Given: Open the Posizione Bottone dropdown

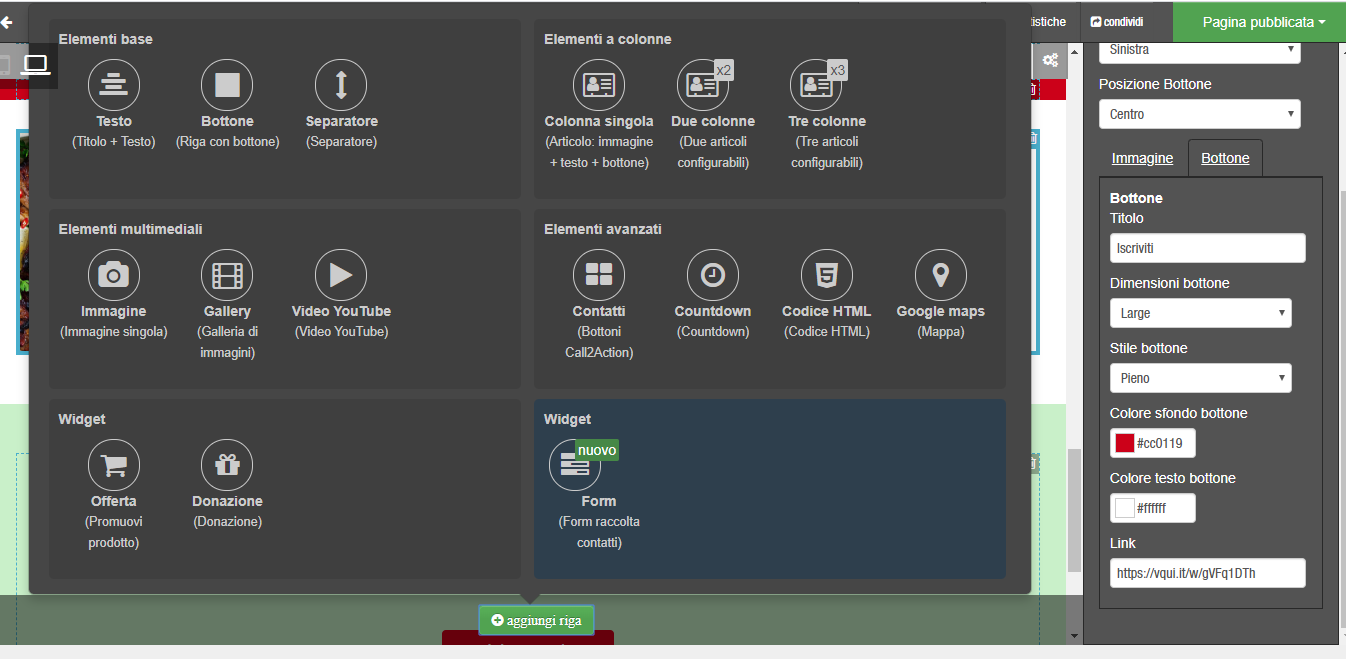Looking at the screenshot, I should (x=1199, y=114).
